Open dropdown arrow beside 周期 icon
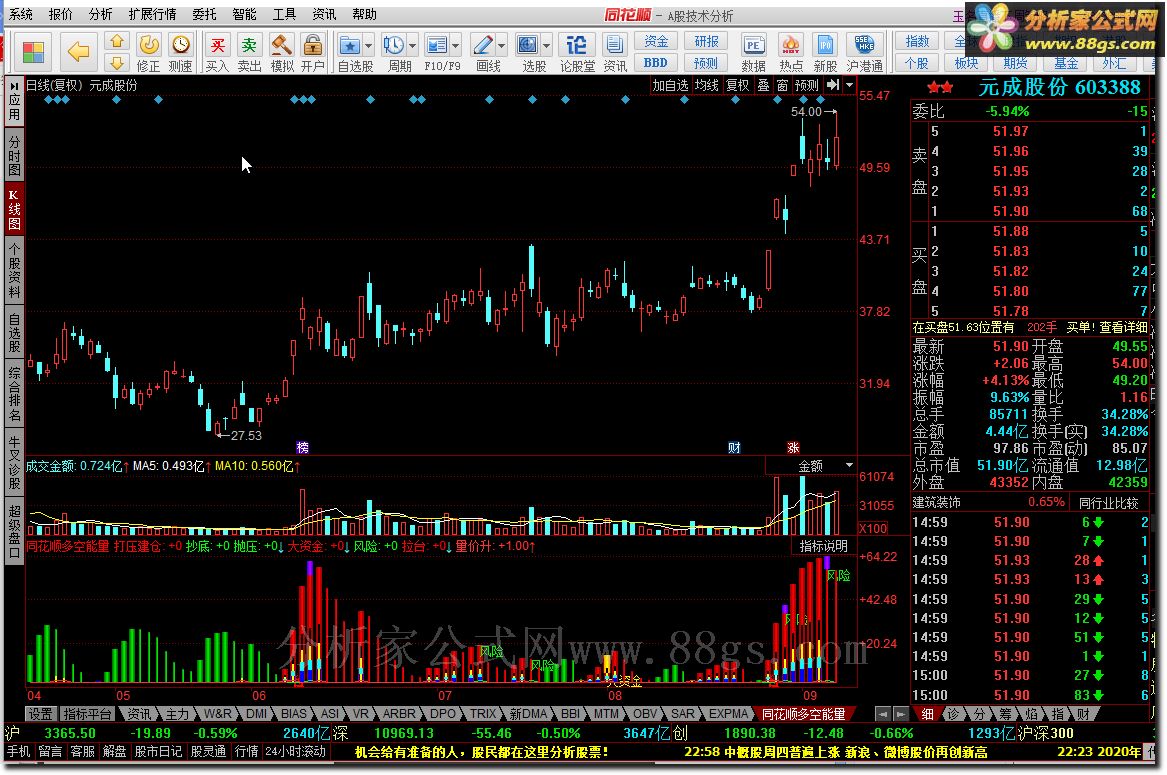The width and height of the screenshot is (1167, 775). click(x=413, y=46)
